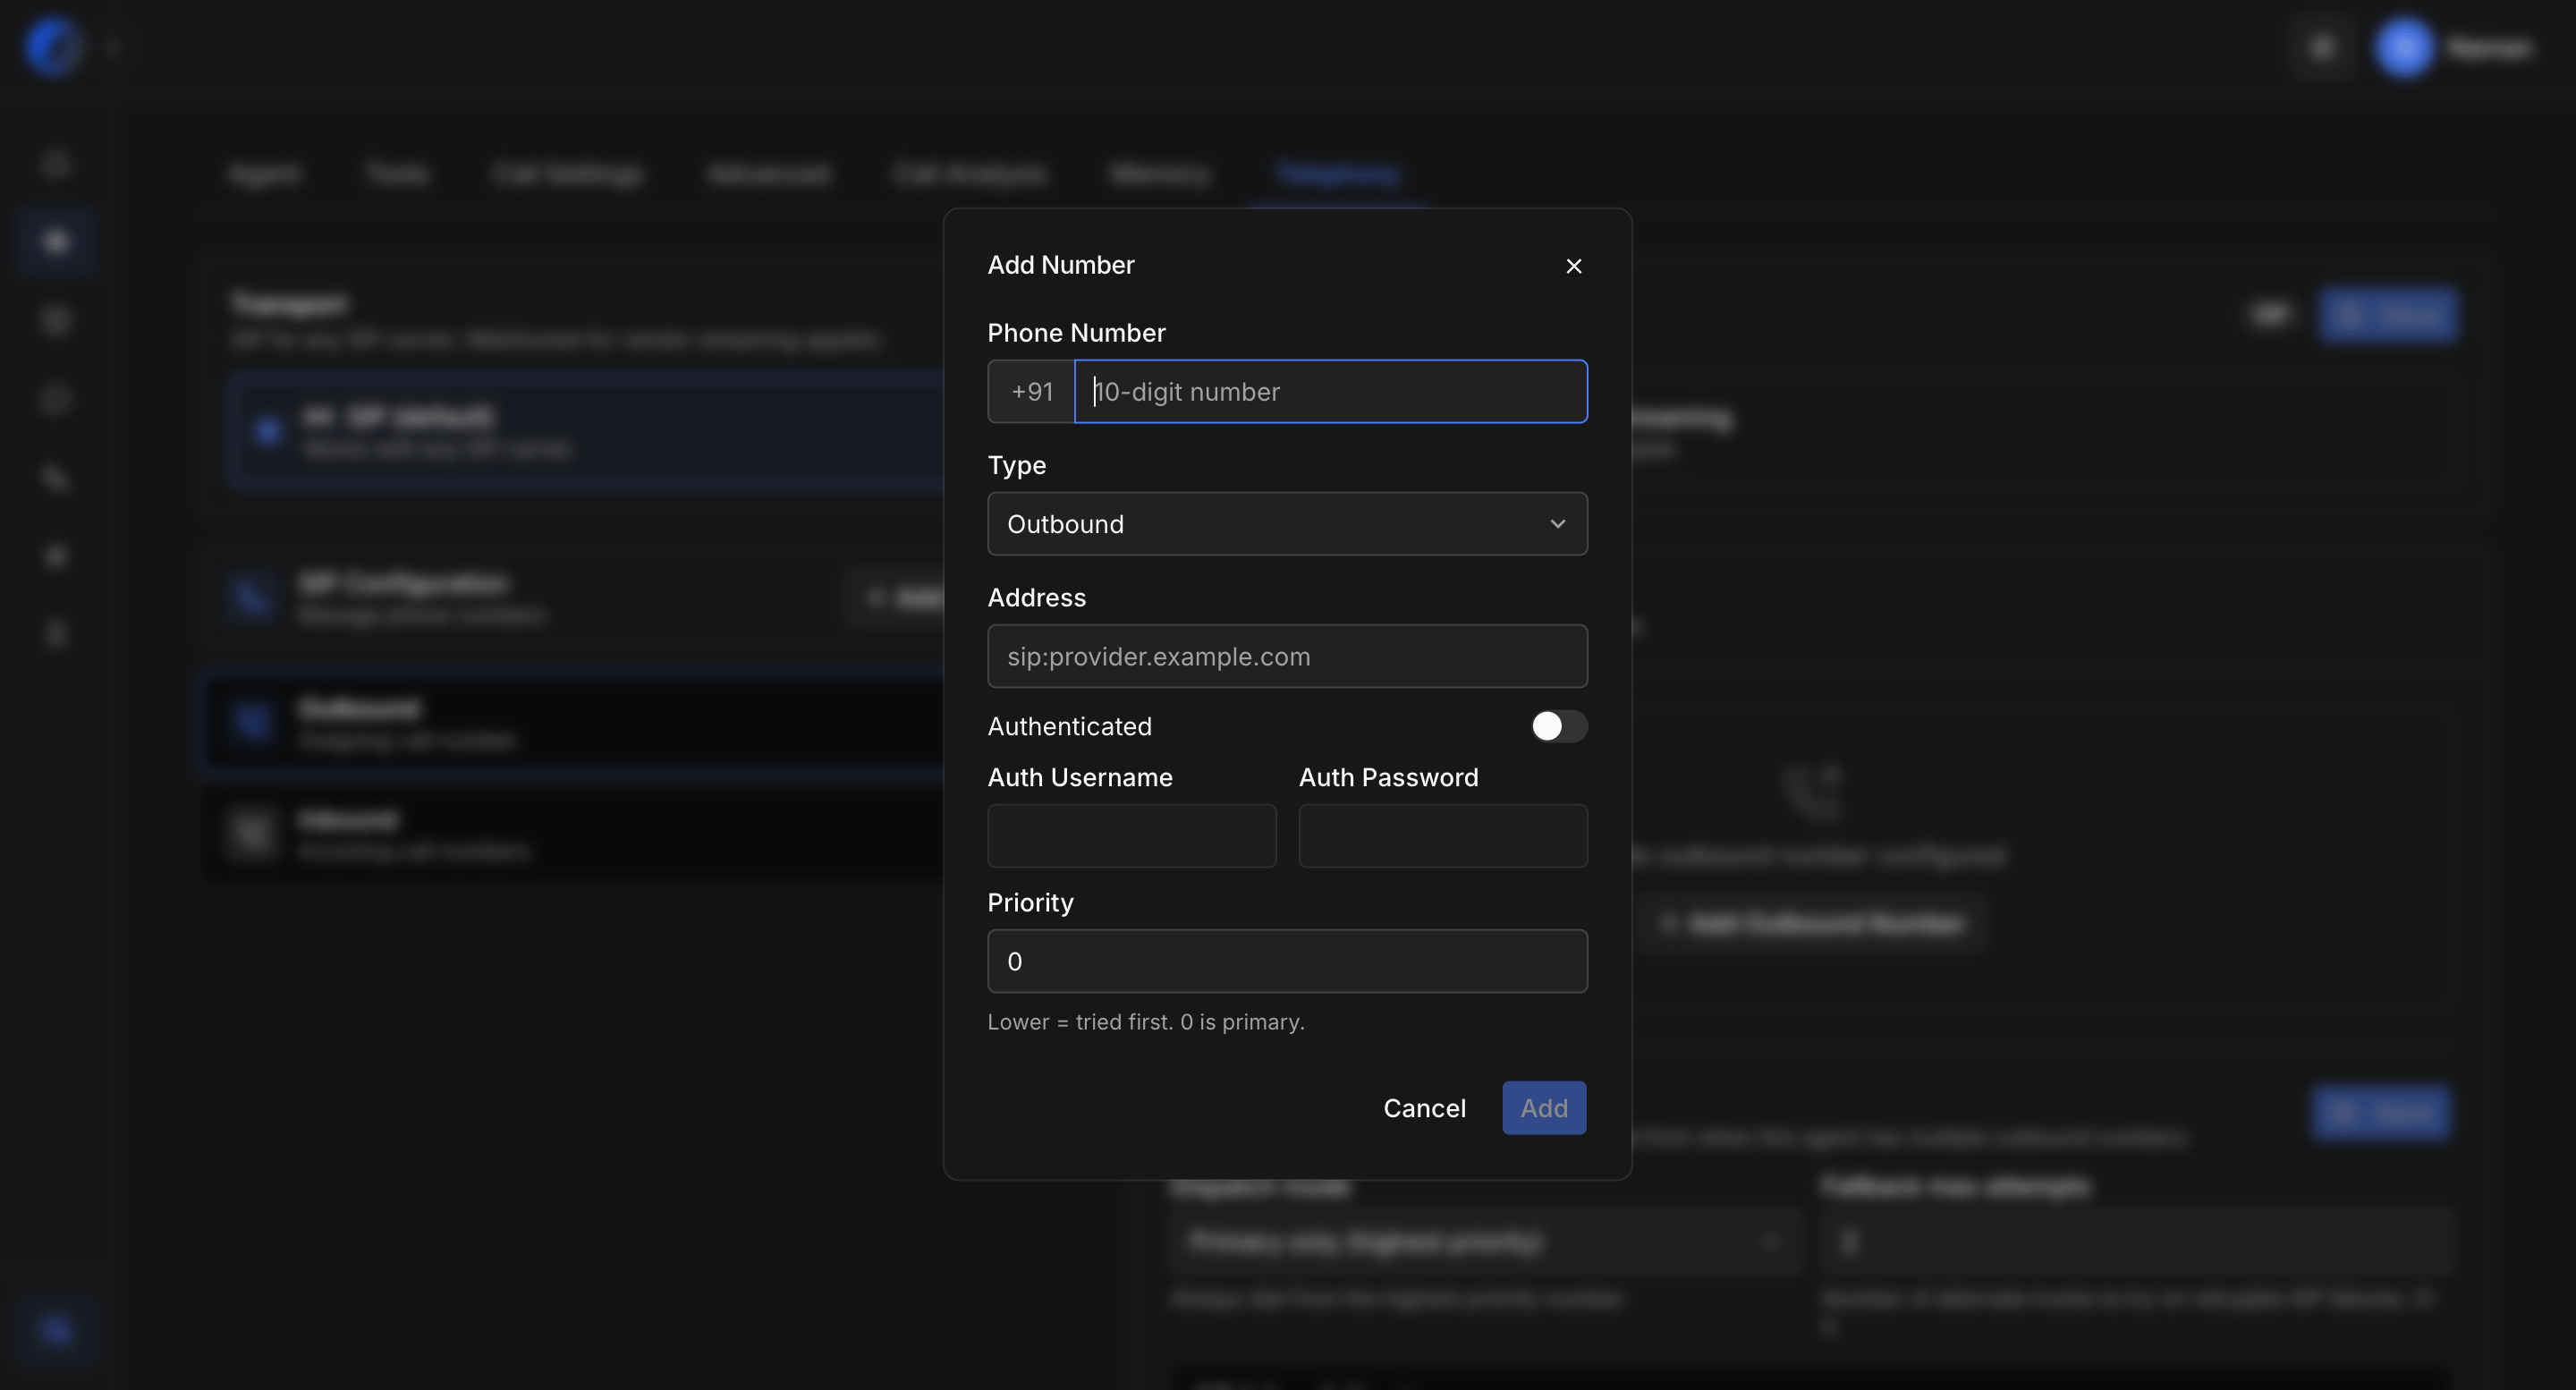Click the Address sip provider field
The height and width of the screenshot is (1390, 2576).
1287,657
